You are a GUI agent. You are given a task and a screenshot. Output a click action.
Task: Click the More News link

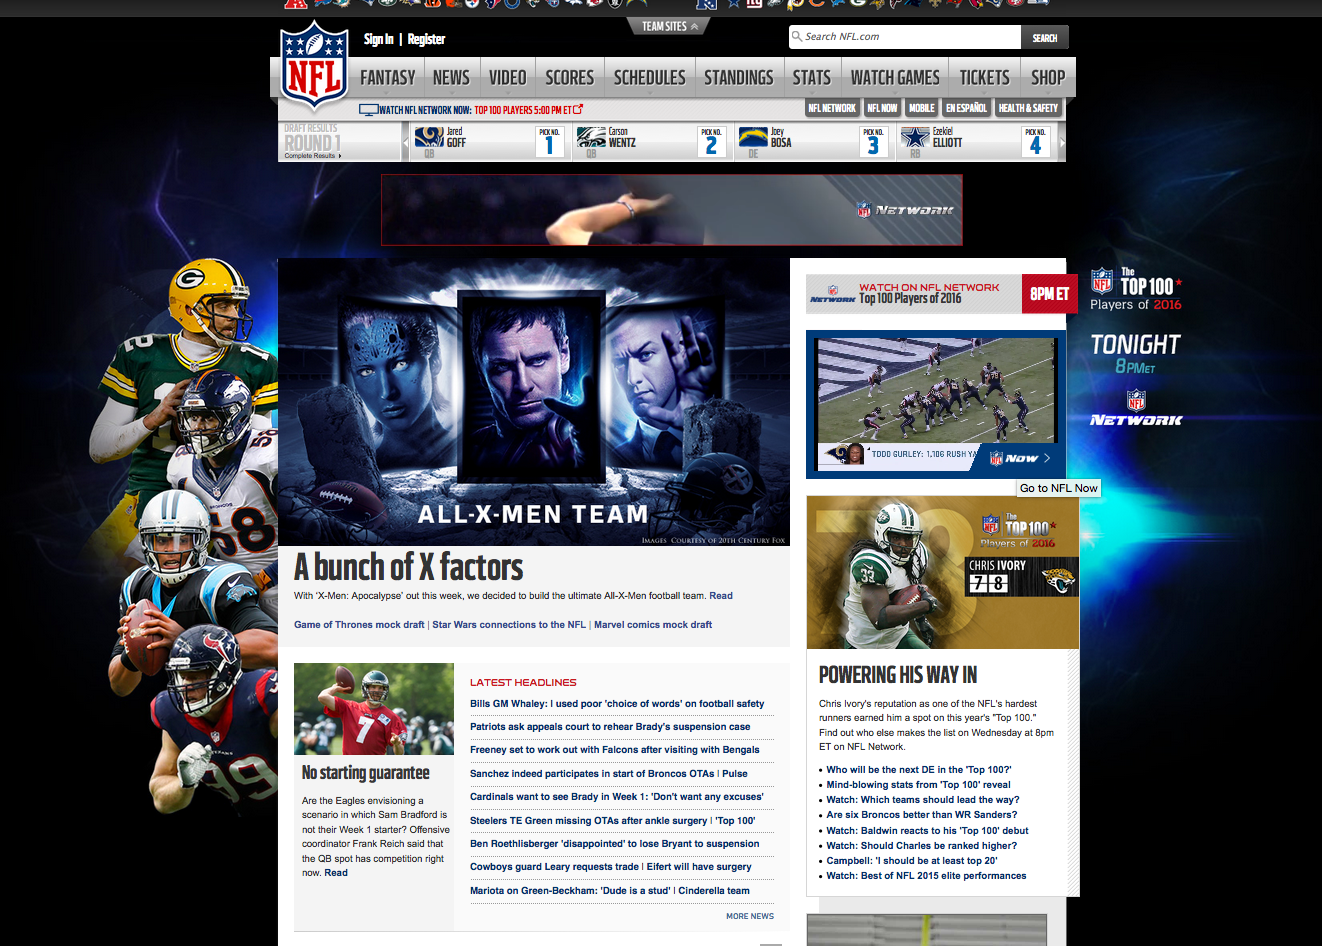[750, 916]
